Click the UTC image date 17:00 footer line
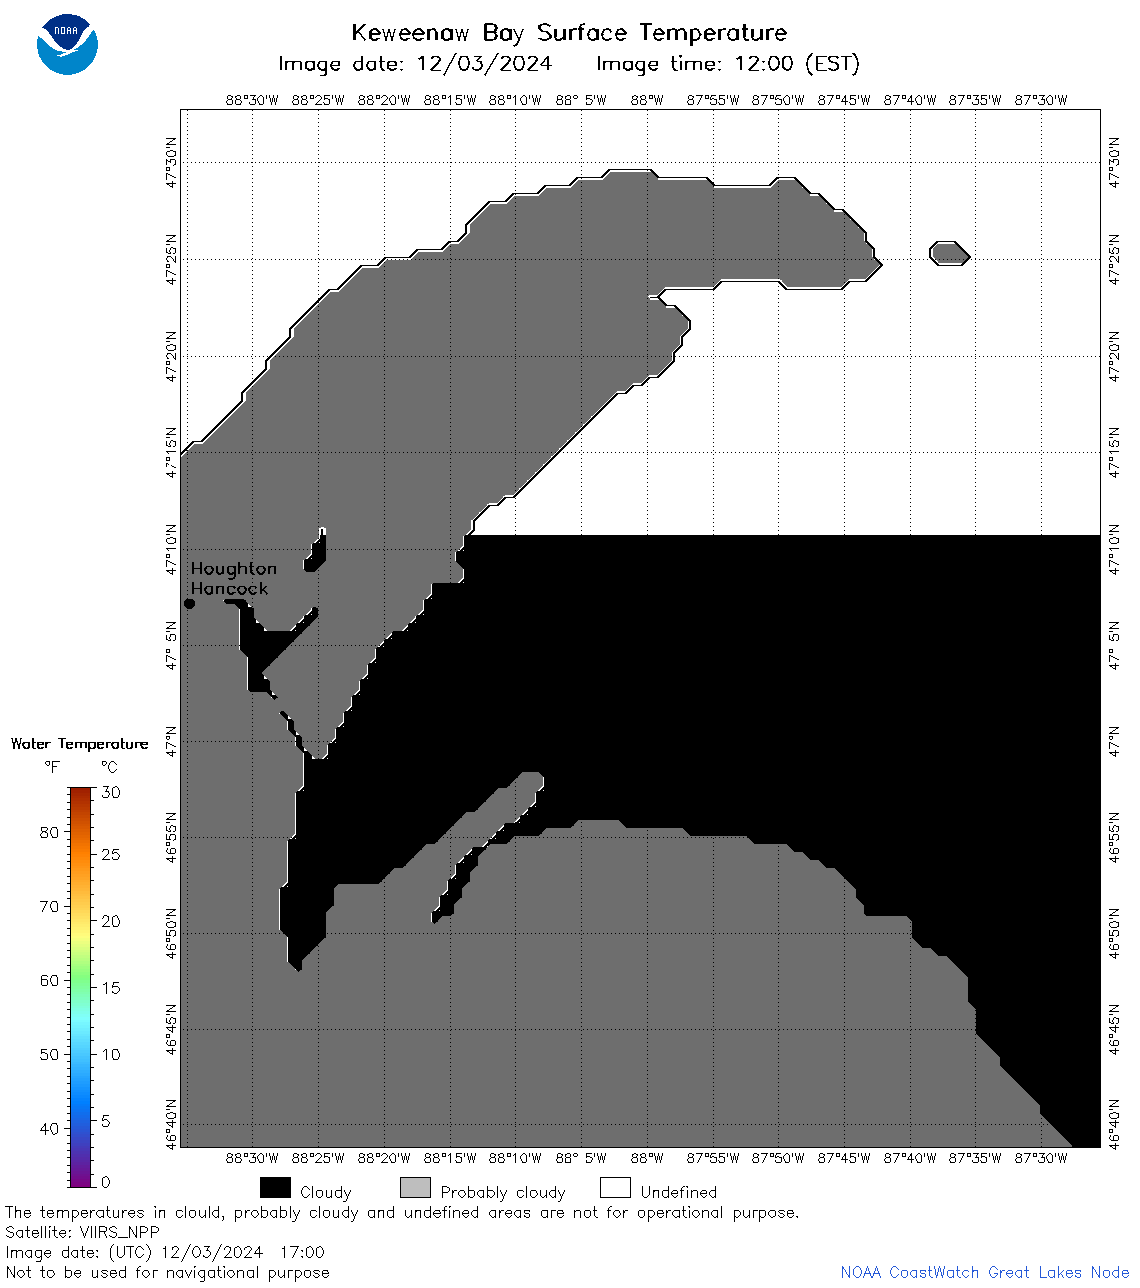Viewport: 1140px width, 1288px height. click(165, 1252)
